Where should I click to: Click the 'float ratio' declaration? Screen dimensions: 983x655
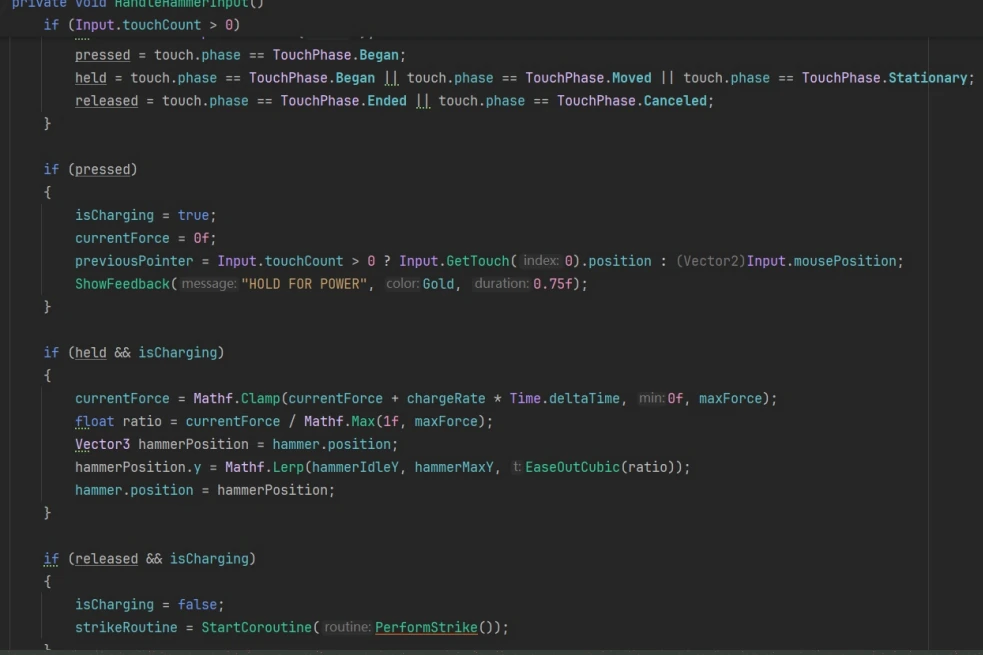coord(118,421)
